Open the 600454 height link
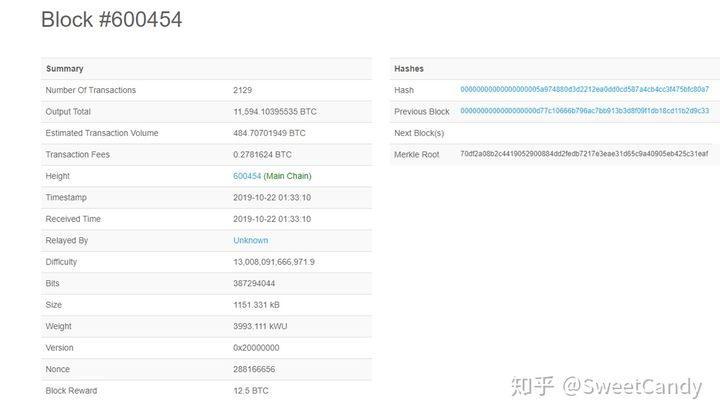Screen dimensions: 720x418 click(247, 176)
